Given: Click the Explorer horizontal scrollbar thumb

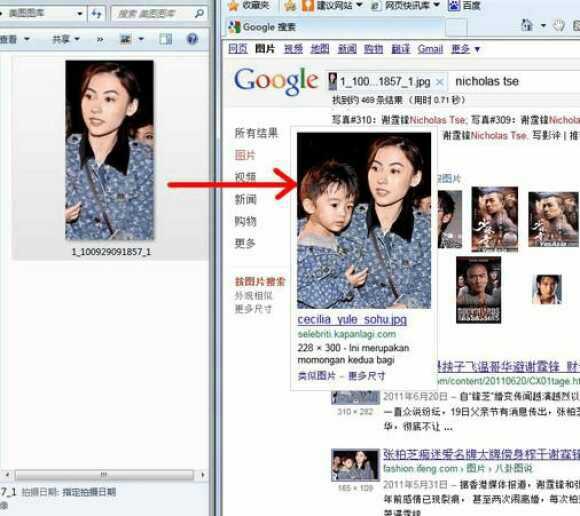Looking at the screenshot, I should coord(104,475).
